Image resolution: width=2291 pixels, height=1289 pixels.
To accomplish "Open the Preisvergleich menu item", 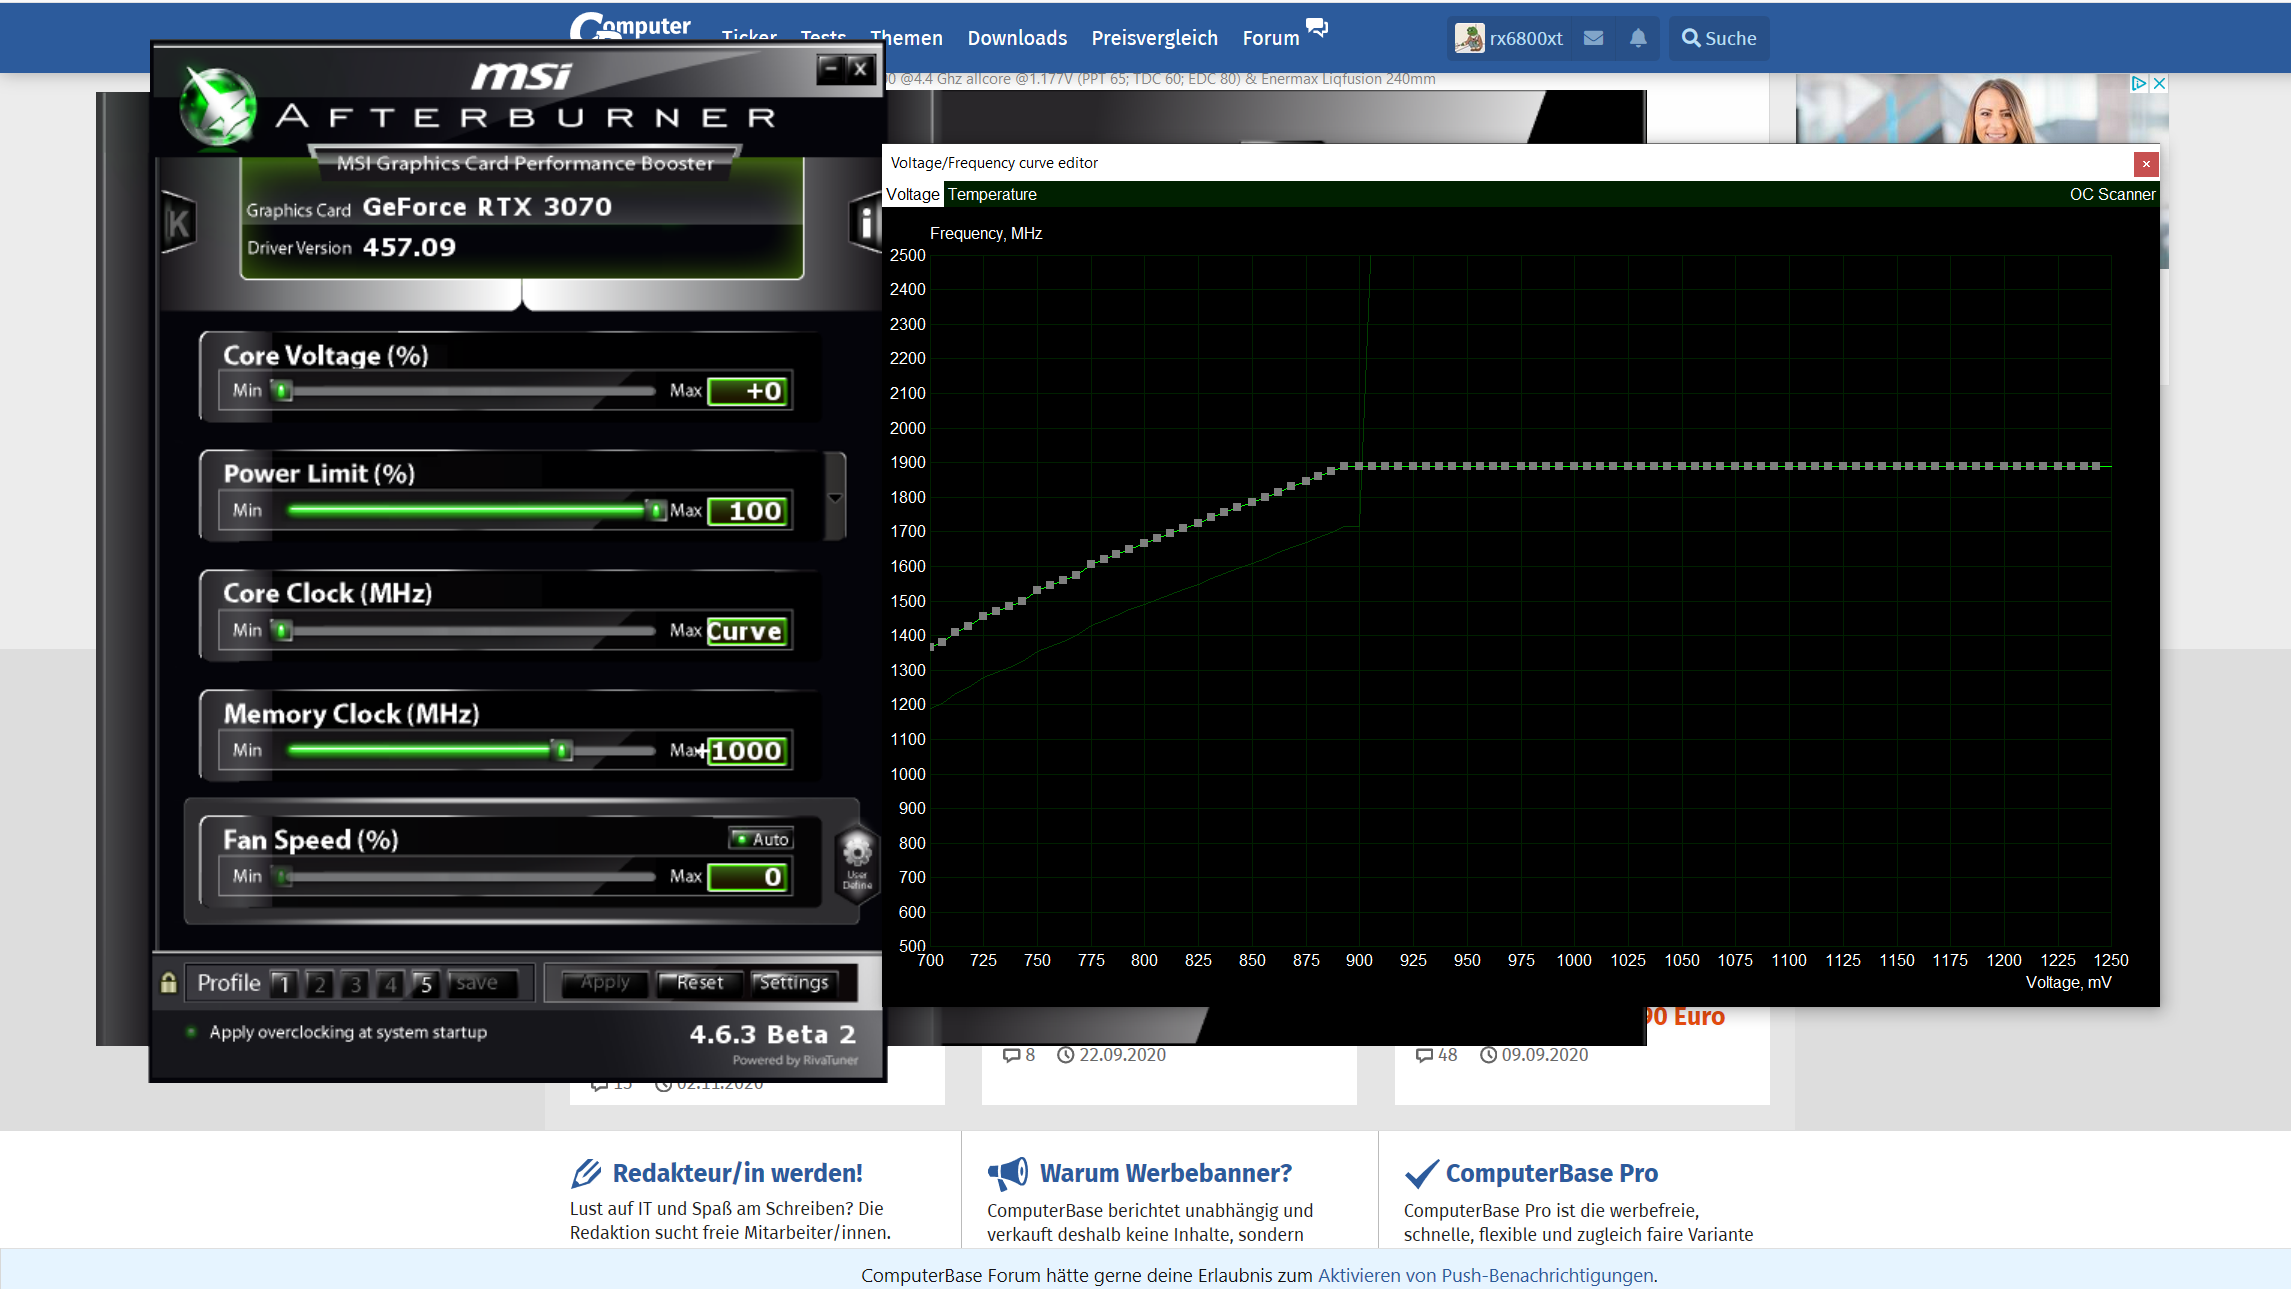I will coord(1155,38).
